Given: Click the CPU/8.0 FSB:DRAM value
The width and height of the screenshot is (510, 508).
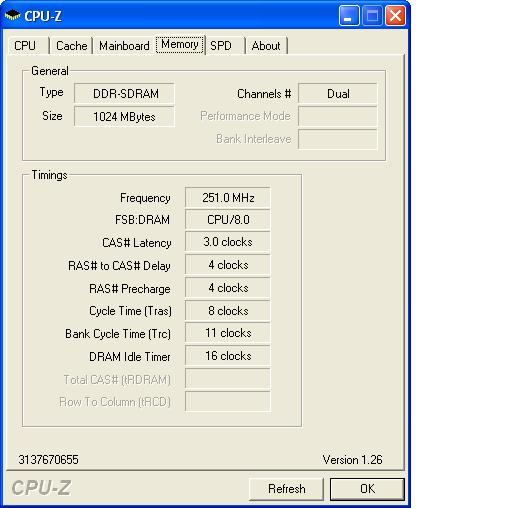Looking at the screenshot, I should [x=228, y=220].
